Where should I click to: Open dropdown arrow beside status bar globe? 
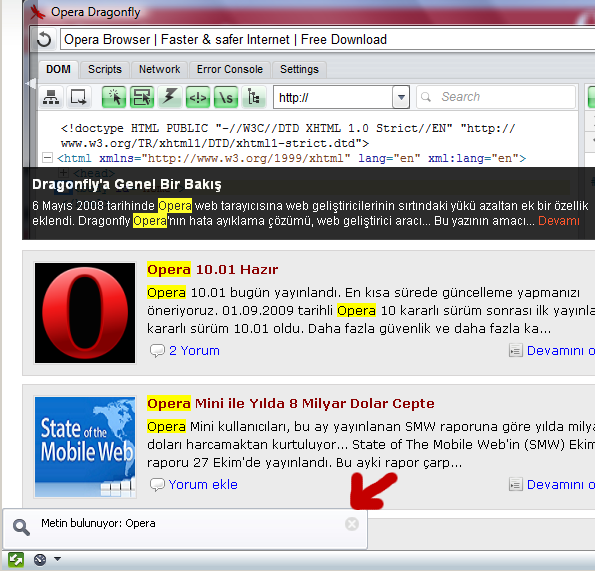pos(57,559)
